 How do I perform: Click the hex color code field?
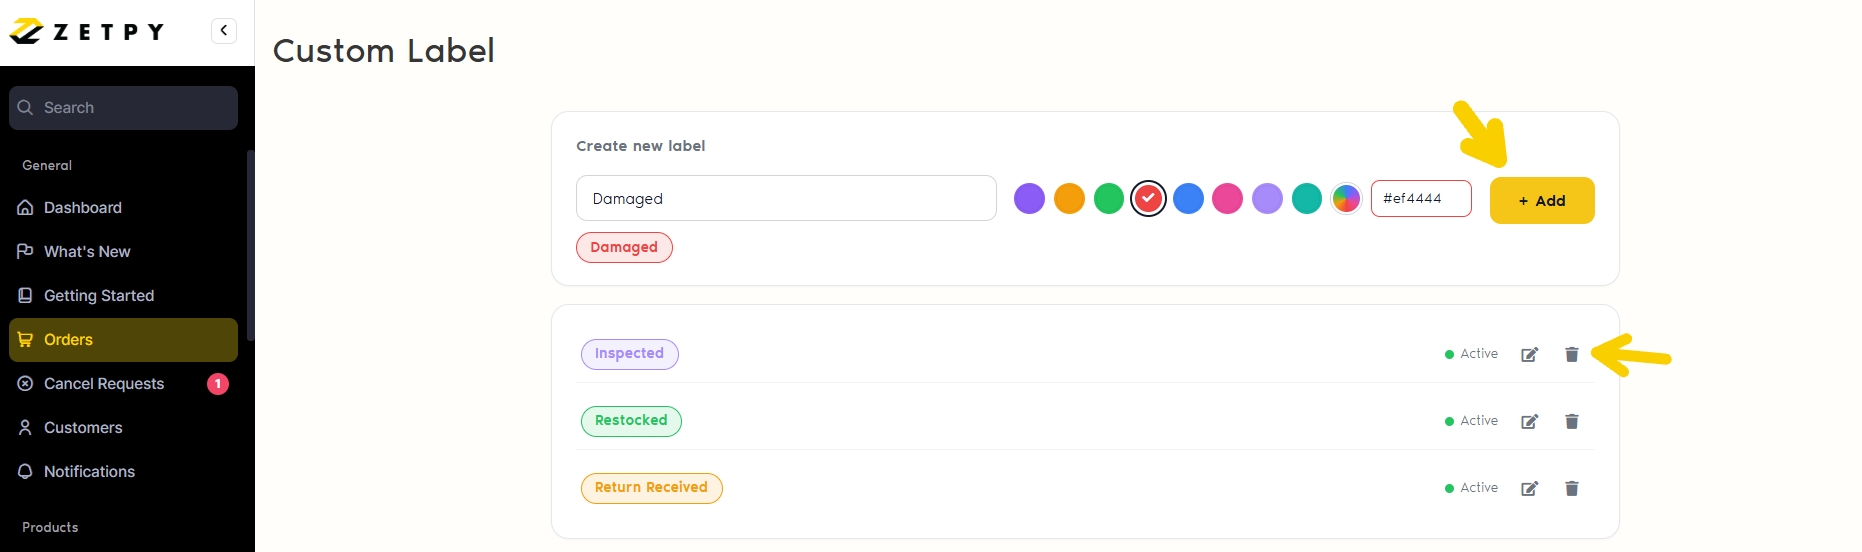(x=1421, y=198)
